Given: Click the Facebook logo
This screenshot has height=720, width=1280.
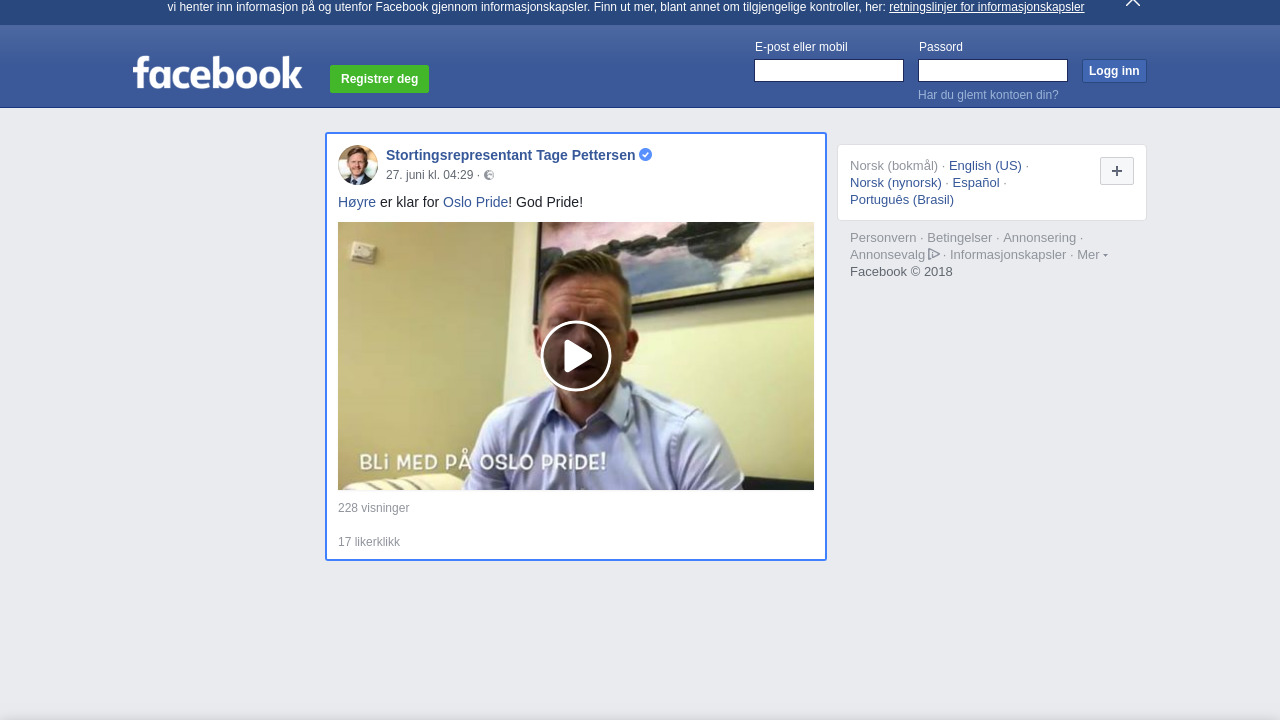Looking at the screenshot, I should point(217,73).
